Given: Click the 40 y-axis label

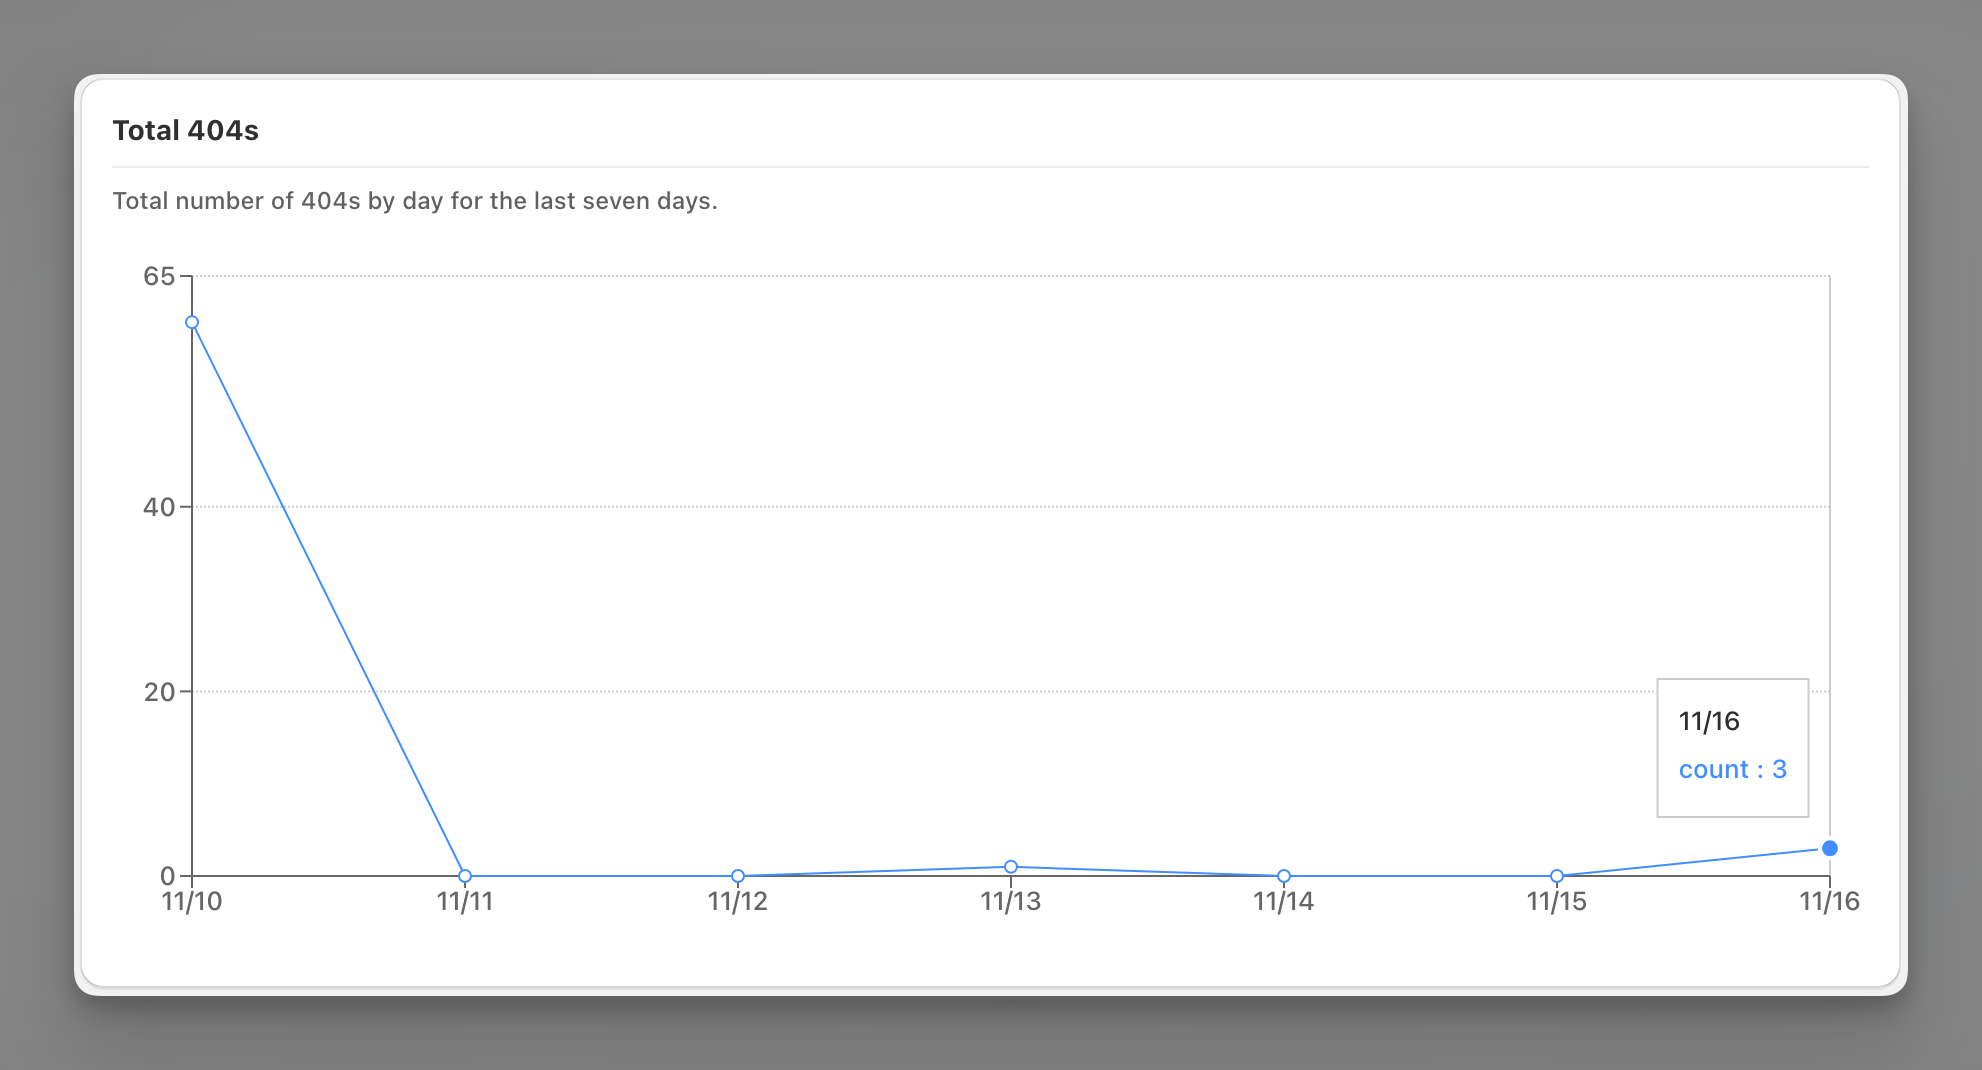Looking at the screenshot, I should (159, 507).
